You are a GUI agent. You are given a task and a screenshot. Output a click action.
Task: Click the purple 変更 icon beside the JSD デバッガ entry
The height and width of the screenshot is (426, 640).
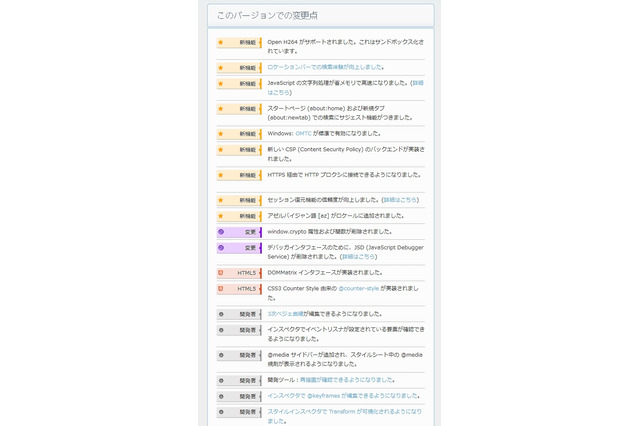pos(221,248)
